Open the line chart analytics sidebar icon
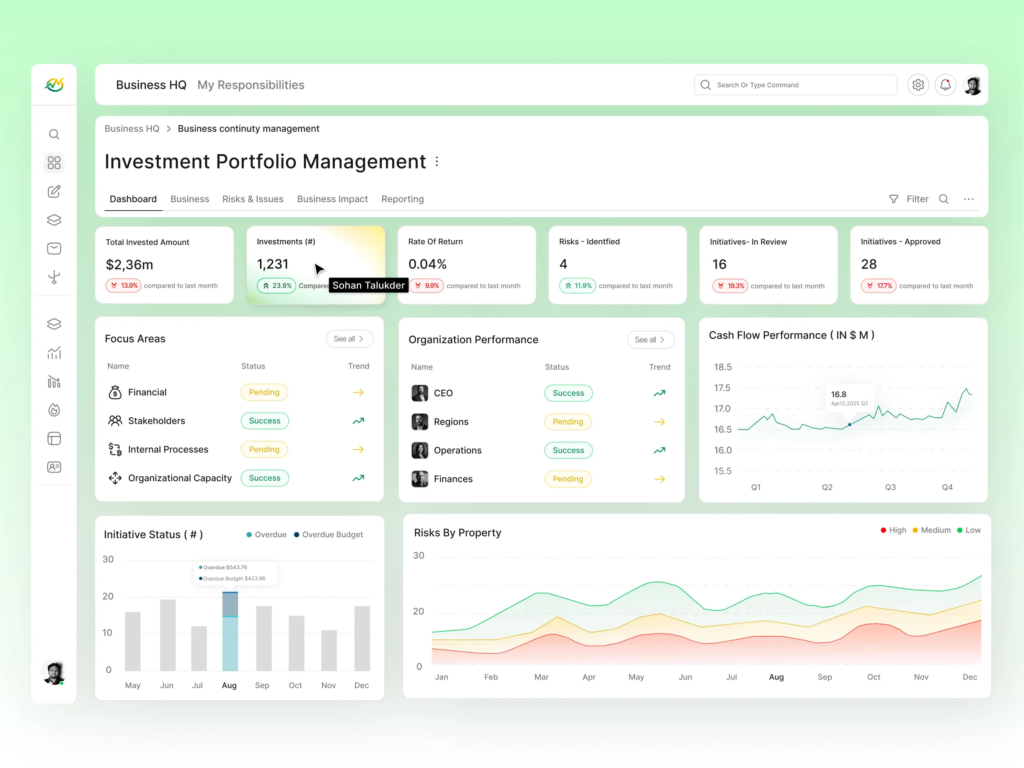The width and height of the screenshot is (1024, 768). (x=54, y=353)
